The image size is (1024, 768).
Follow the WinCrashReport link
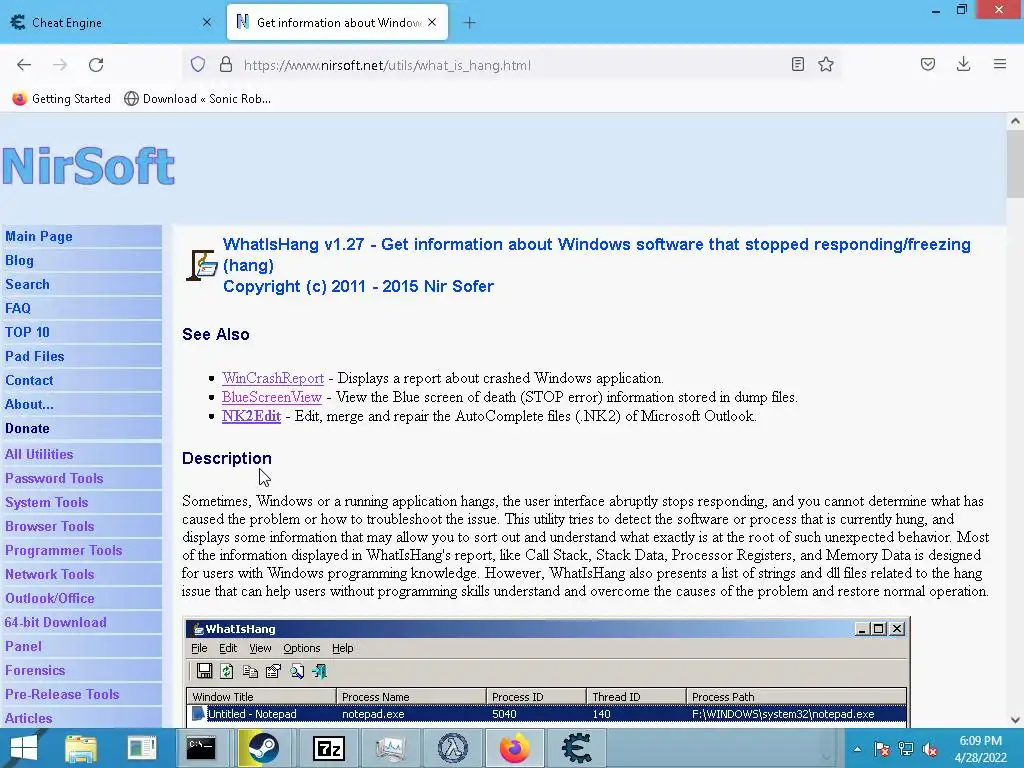click(x=273, y=378)
